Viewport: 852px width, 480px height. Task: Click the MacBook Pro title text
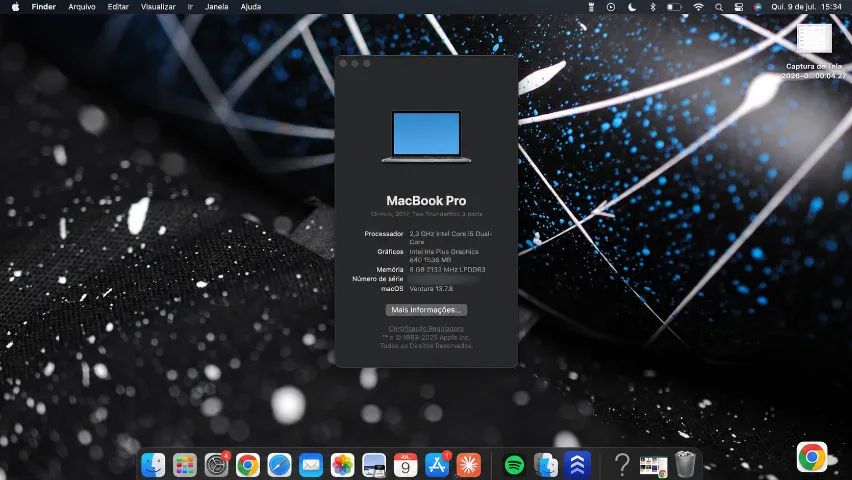(x=426, y=201)
